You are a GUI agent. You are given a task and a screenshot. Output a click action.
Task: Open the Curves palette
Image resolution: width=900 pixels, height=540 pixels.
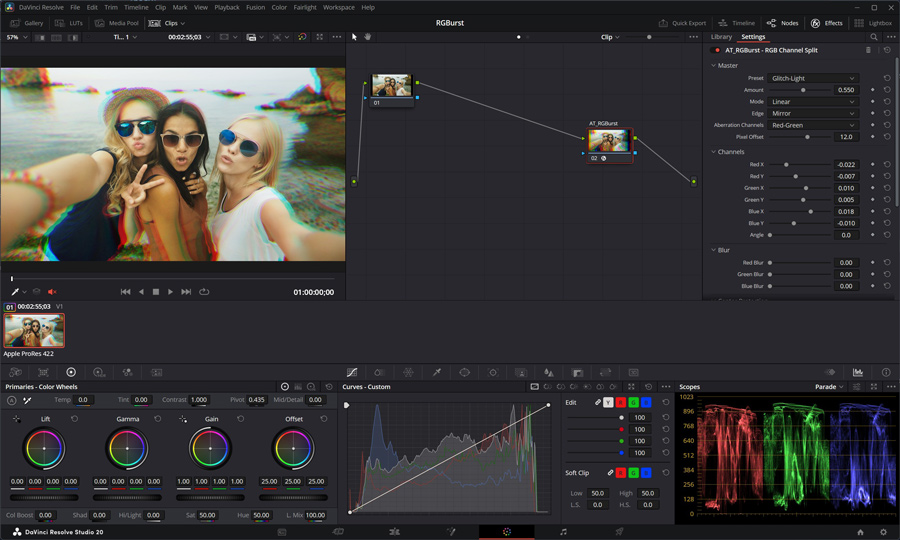pyautogui.click(x=352, y=372)
